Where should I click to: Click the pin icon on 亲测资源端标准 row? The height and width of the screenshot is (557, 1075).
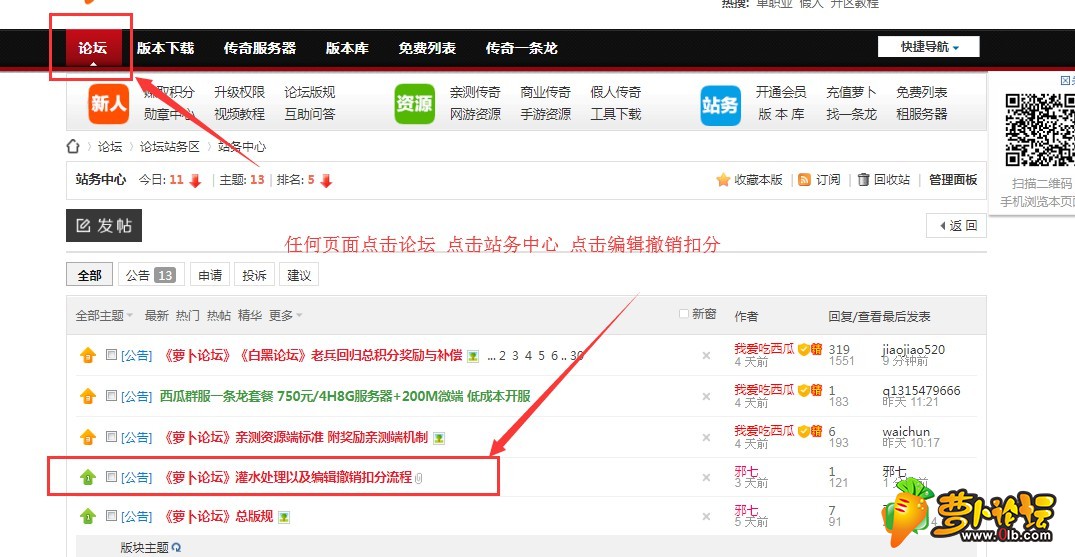tap(88, 437)
